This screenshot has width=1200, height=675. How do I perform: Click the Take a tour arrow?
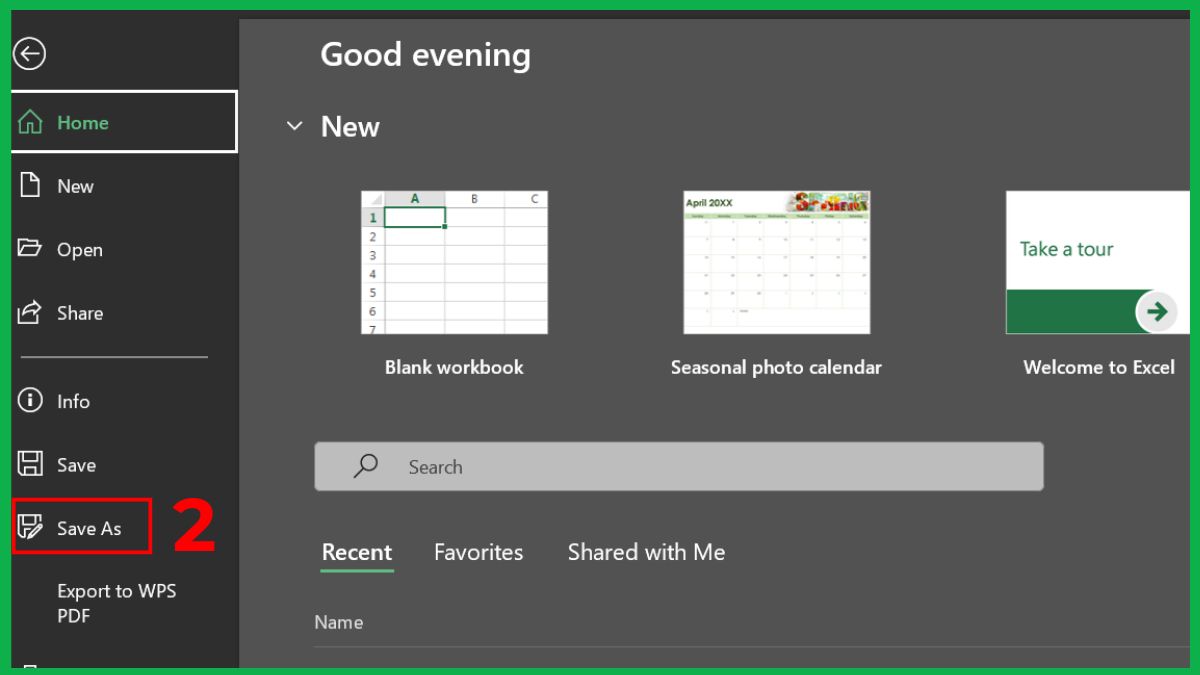click(1157, 312)
